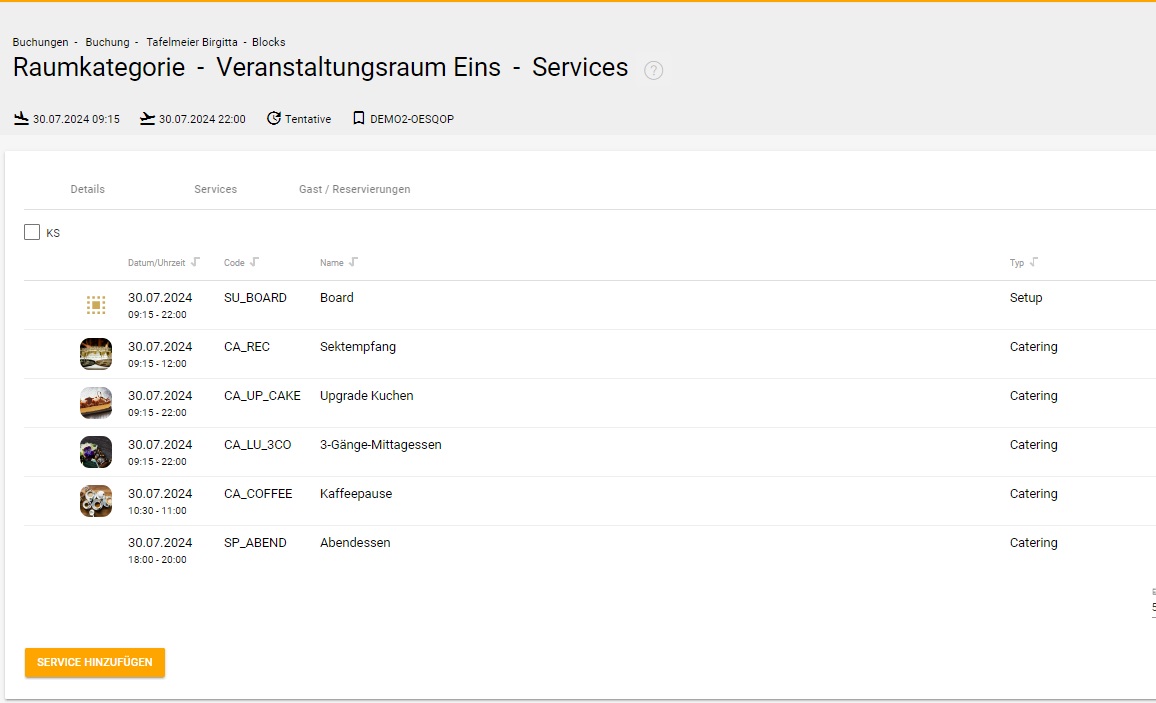Select the CA_REC code cell

click(x=247, y=346)
